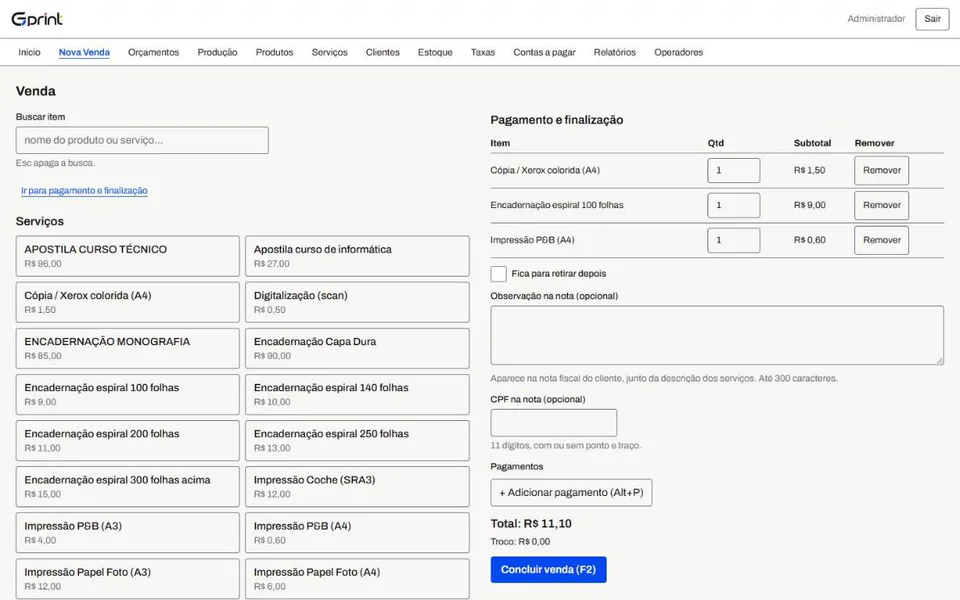Image resolution: width=960 pixels, height=600 pixels.
Task: Add Encadernação Capa Dura service
Action: tap(357, 348)
